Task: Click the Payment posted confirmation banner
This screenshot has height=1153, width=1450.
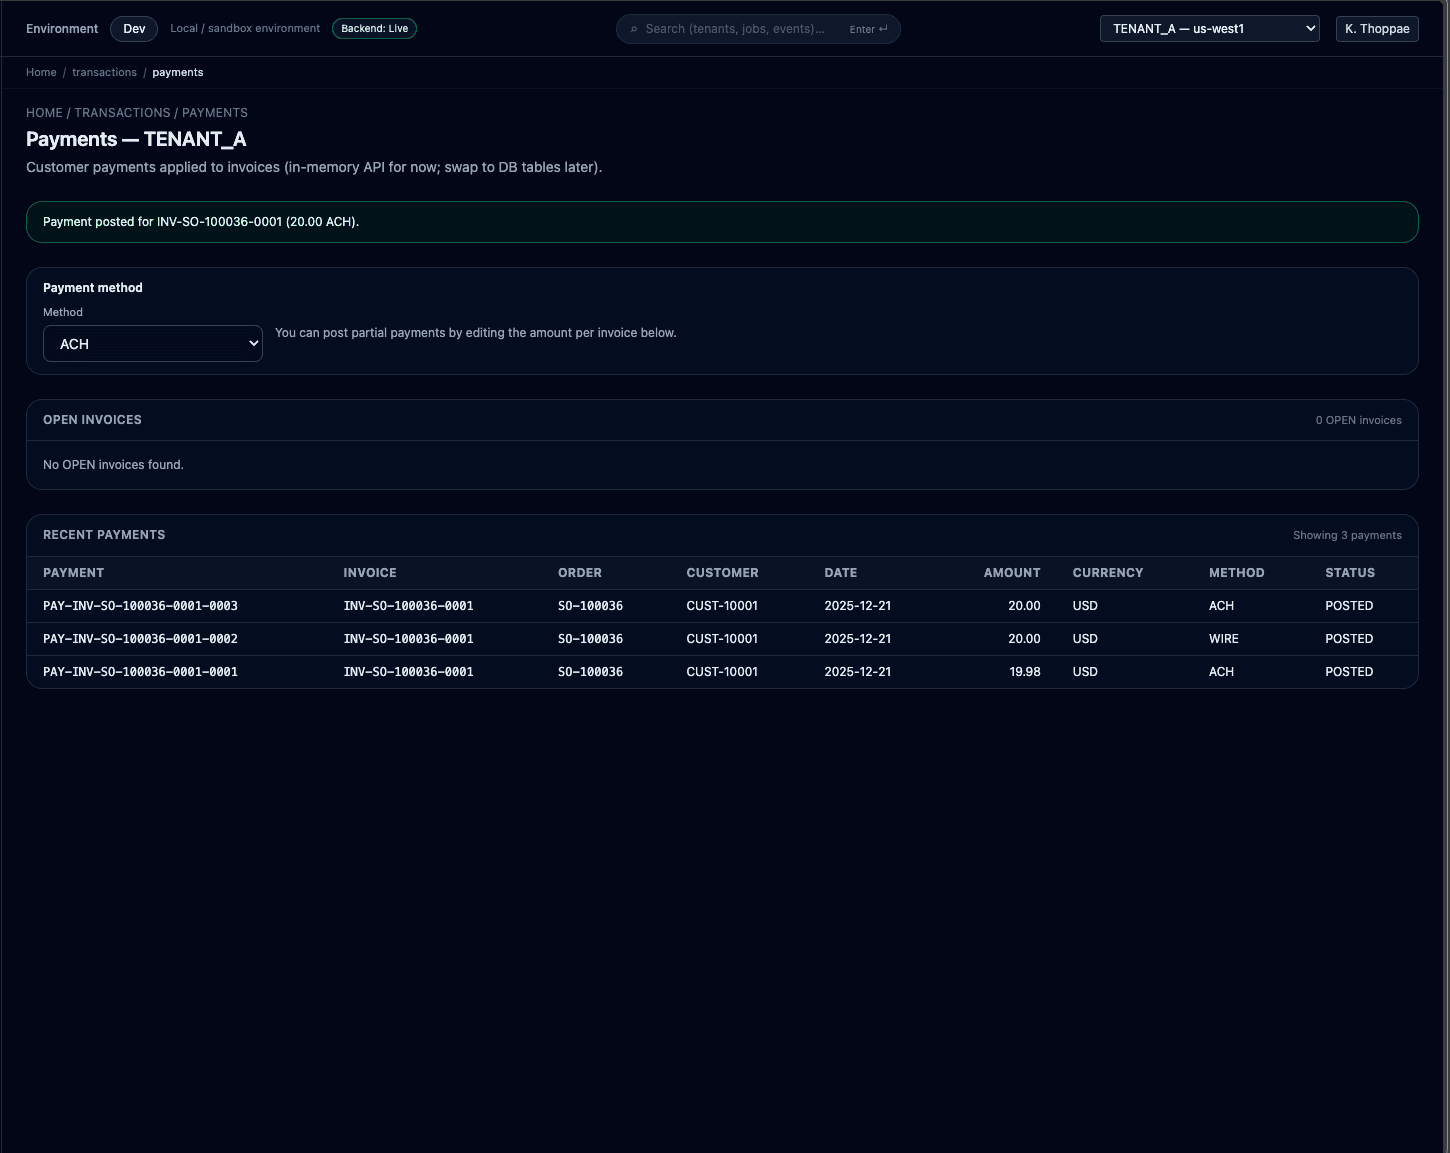Action: pos(721,222)
